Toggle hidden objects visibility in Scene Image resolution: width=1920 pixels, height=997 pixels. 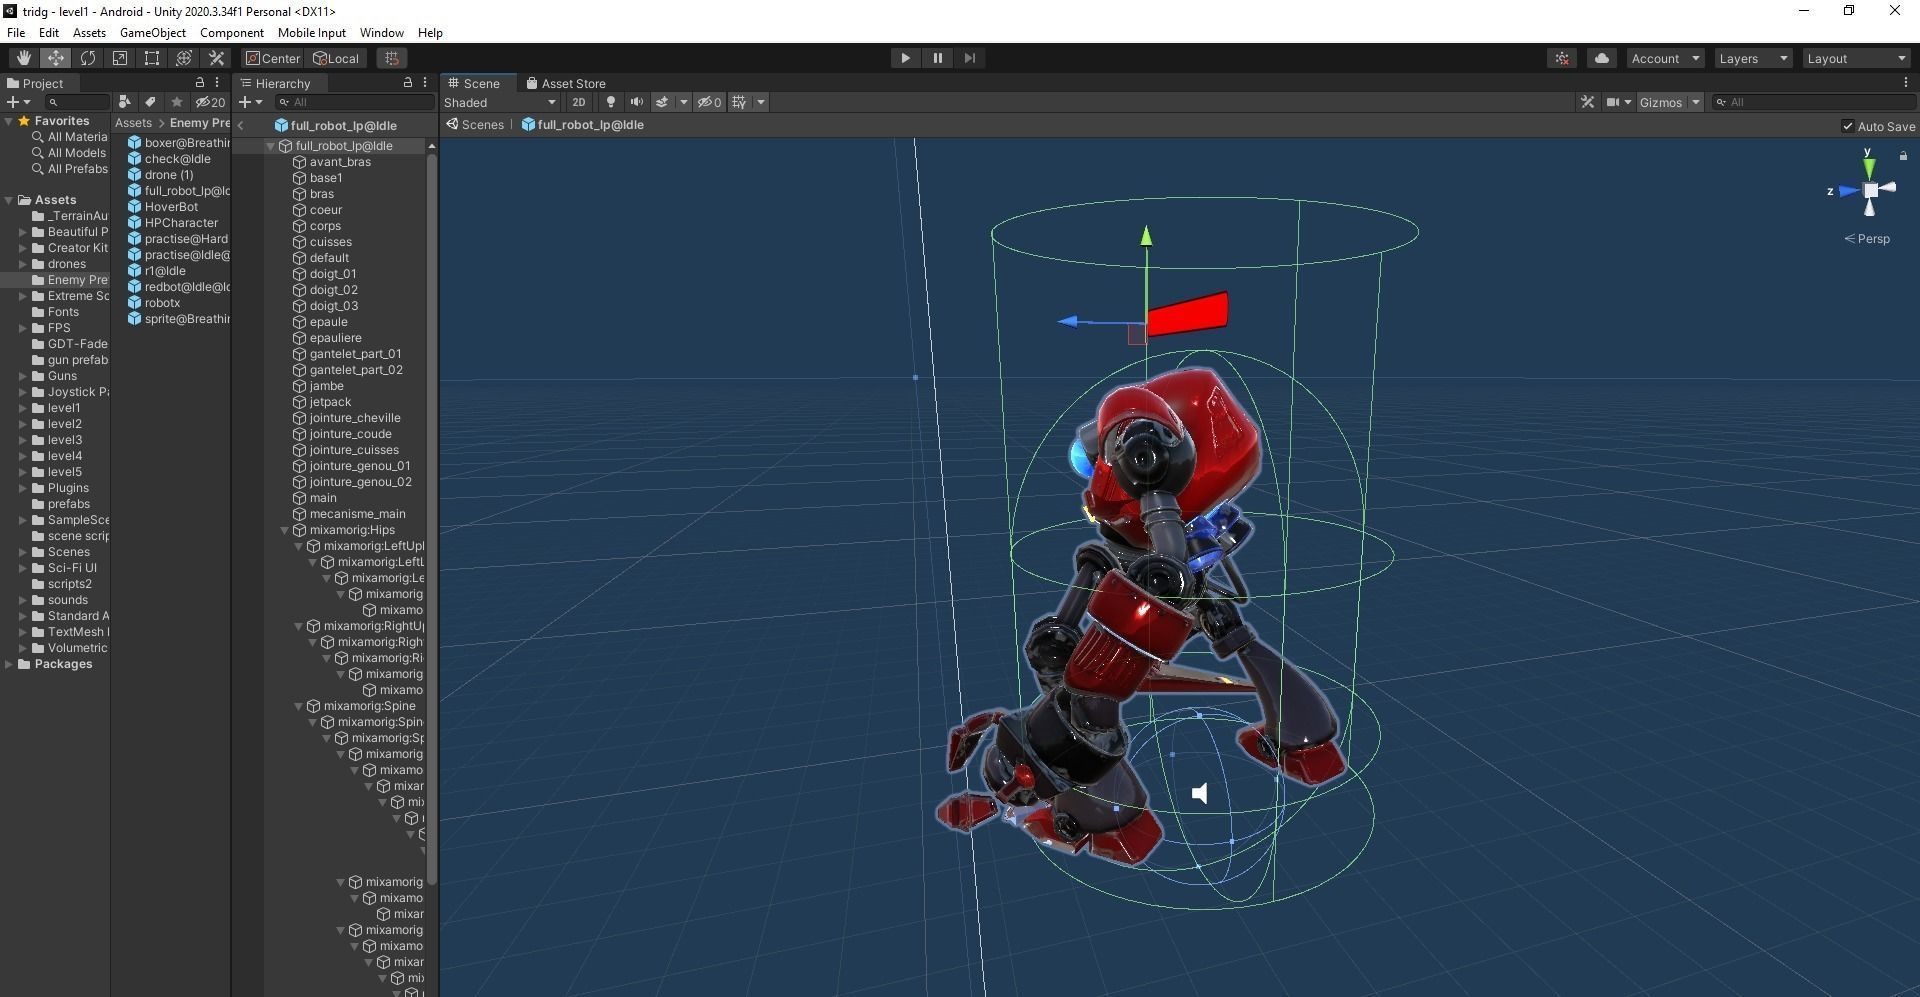pyautogui.click(x=709, y=102)
